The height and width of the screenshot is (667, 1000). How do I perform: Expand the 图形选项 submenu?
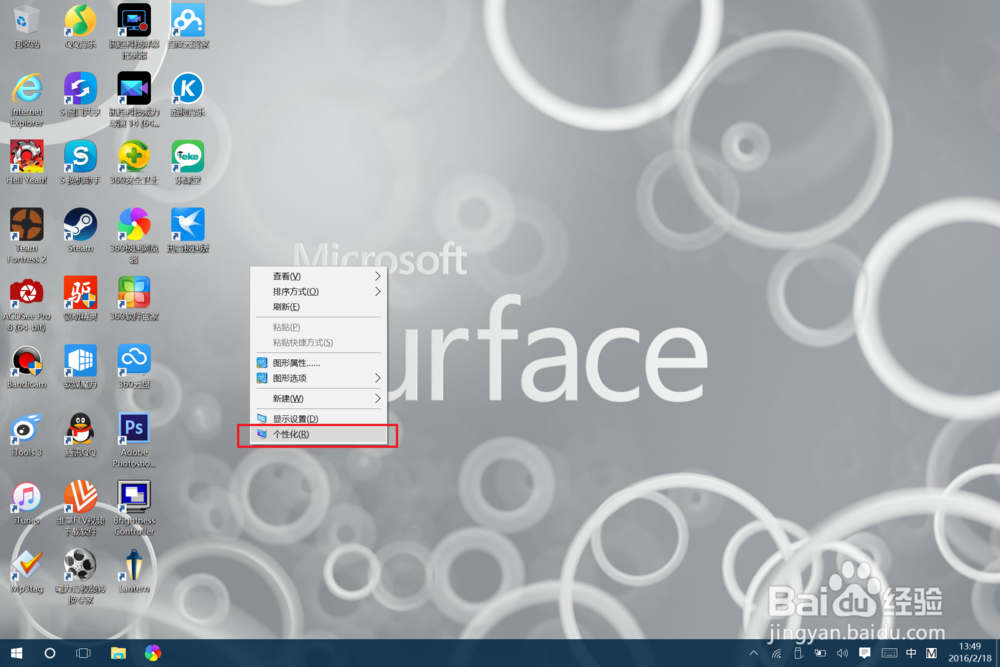[x=318, y=378]
